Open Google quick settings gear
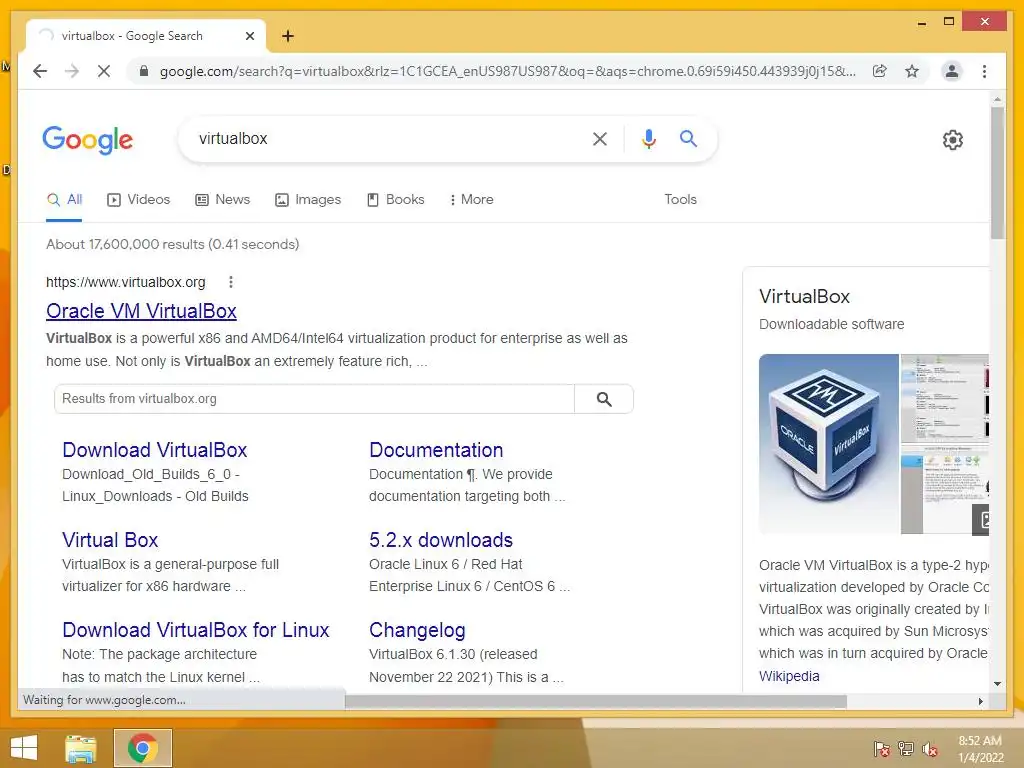The image size is (1024, 768). tap(953, 140)
